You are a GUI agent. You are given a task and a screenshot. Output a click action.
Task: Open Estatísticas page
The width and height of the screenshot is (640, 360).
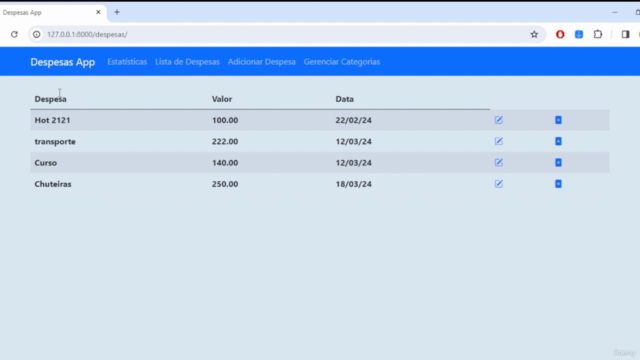[127, 62]
